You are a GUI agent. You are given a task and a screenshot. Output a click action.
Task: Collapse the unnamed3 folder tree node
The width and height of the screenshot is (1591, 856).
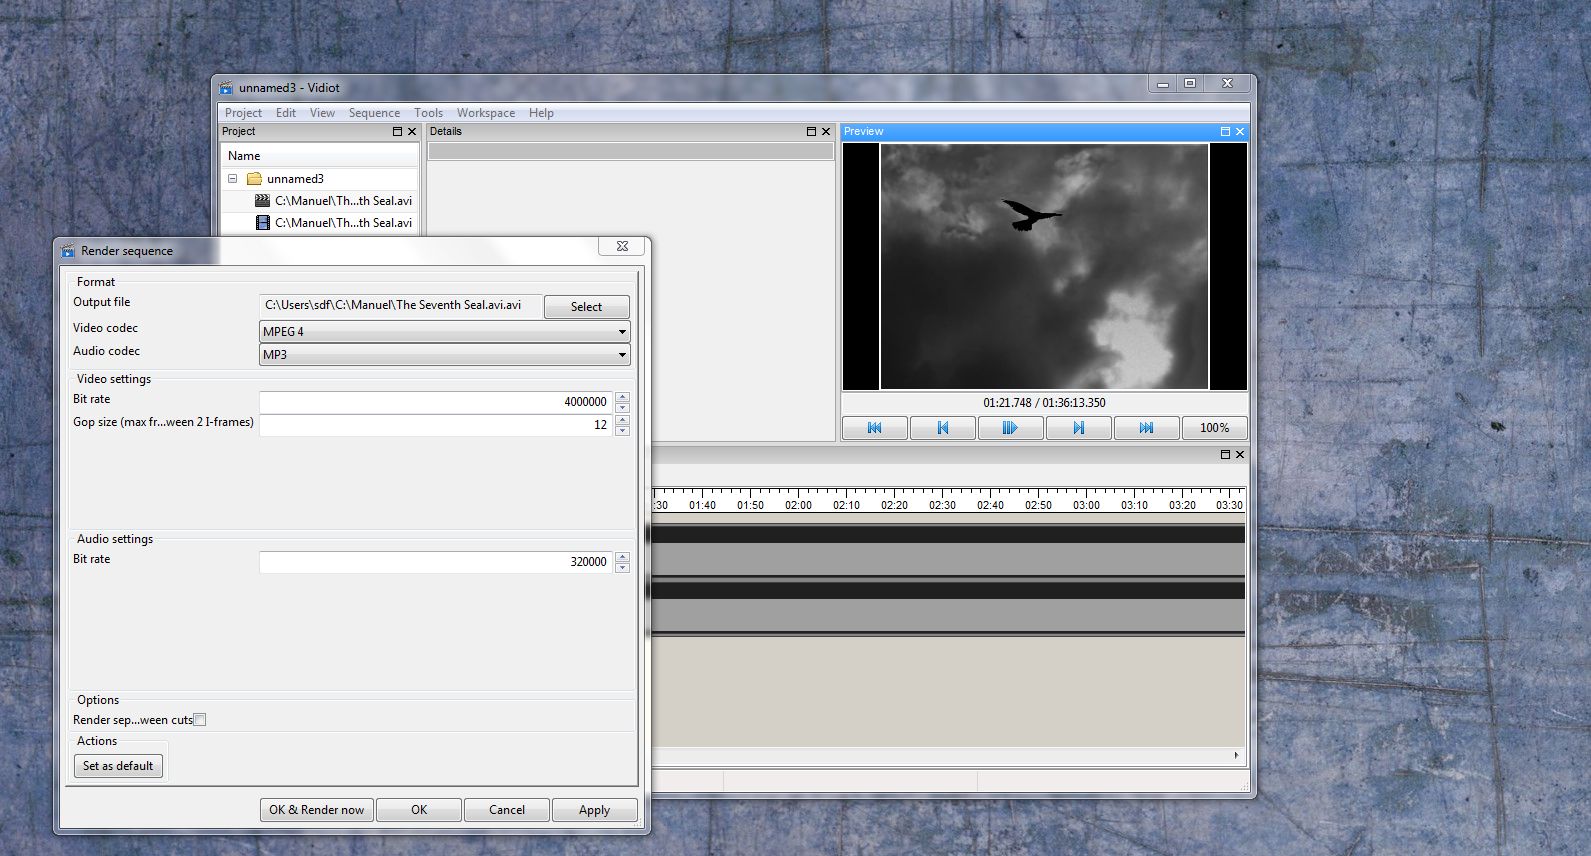coord(232,179)
